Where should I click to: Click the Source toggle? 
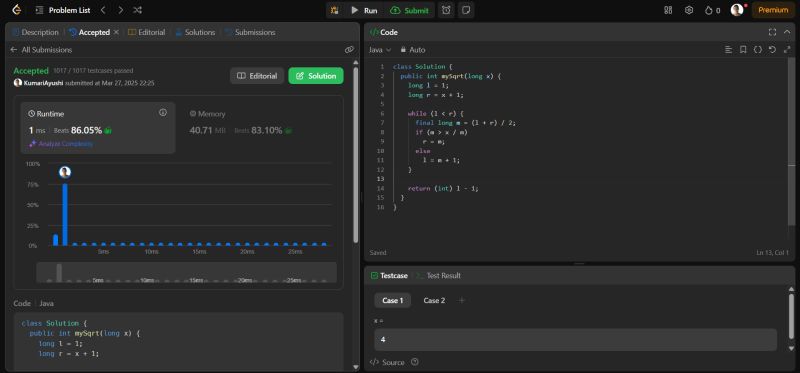pyautogui.click(x=387, y=362)
